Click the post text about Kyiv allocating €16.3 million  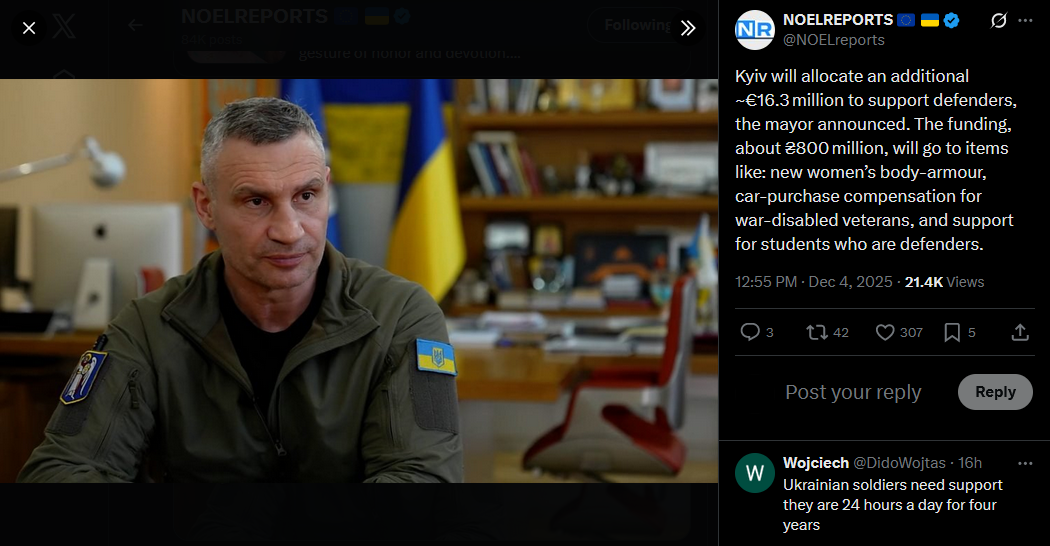click(876, 160)
